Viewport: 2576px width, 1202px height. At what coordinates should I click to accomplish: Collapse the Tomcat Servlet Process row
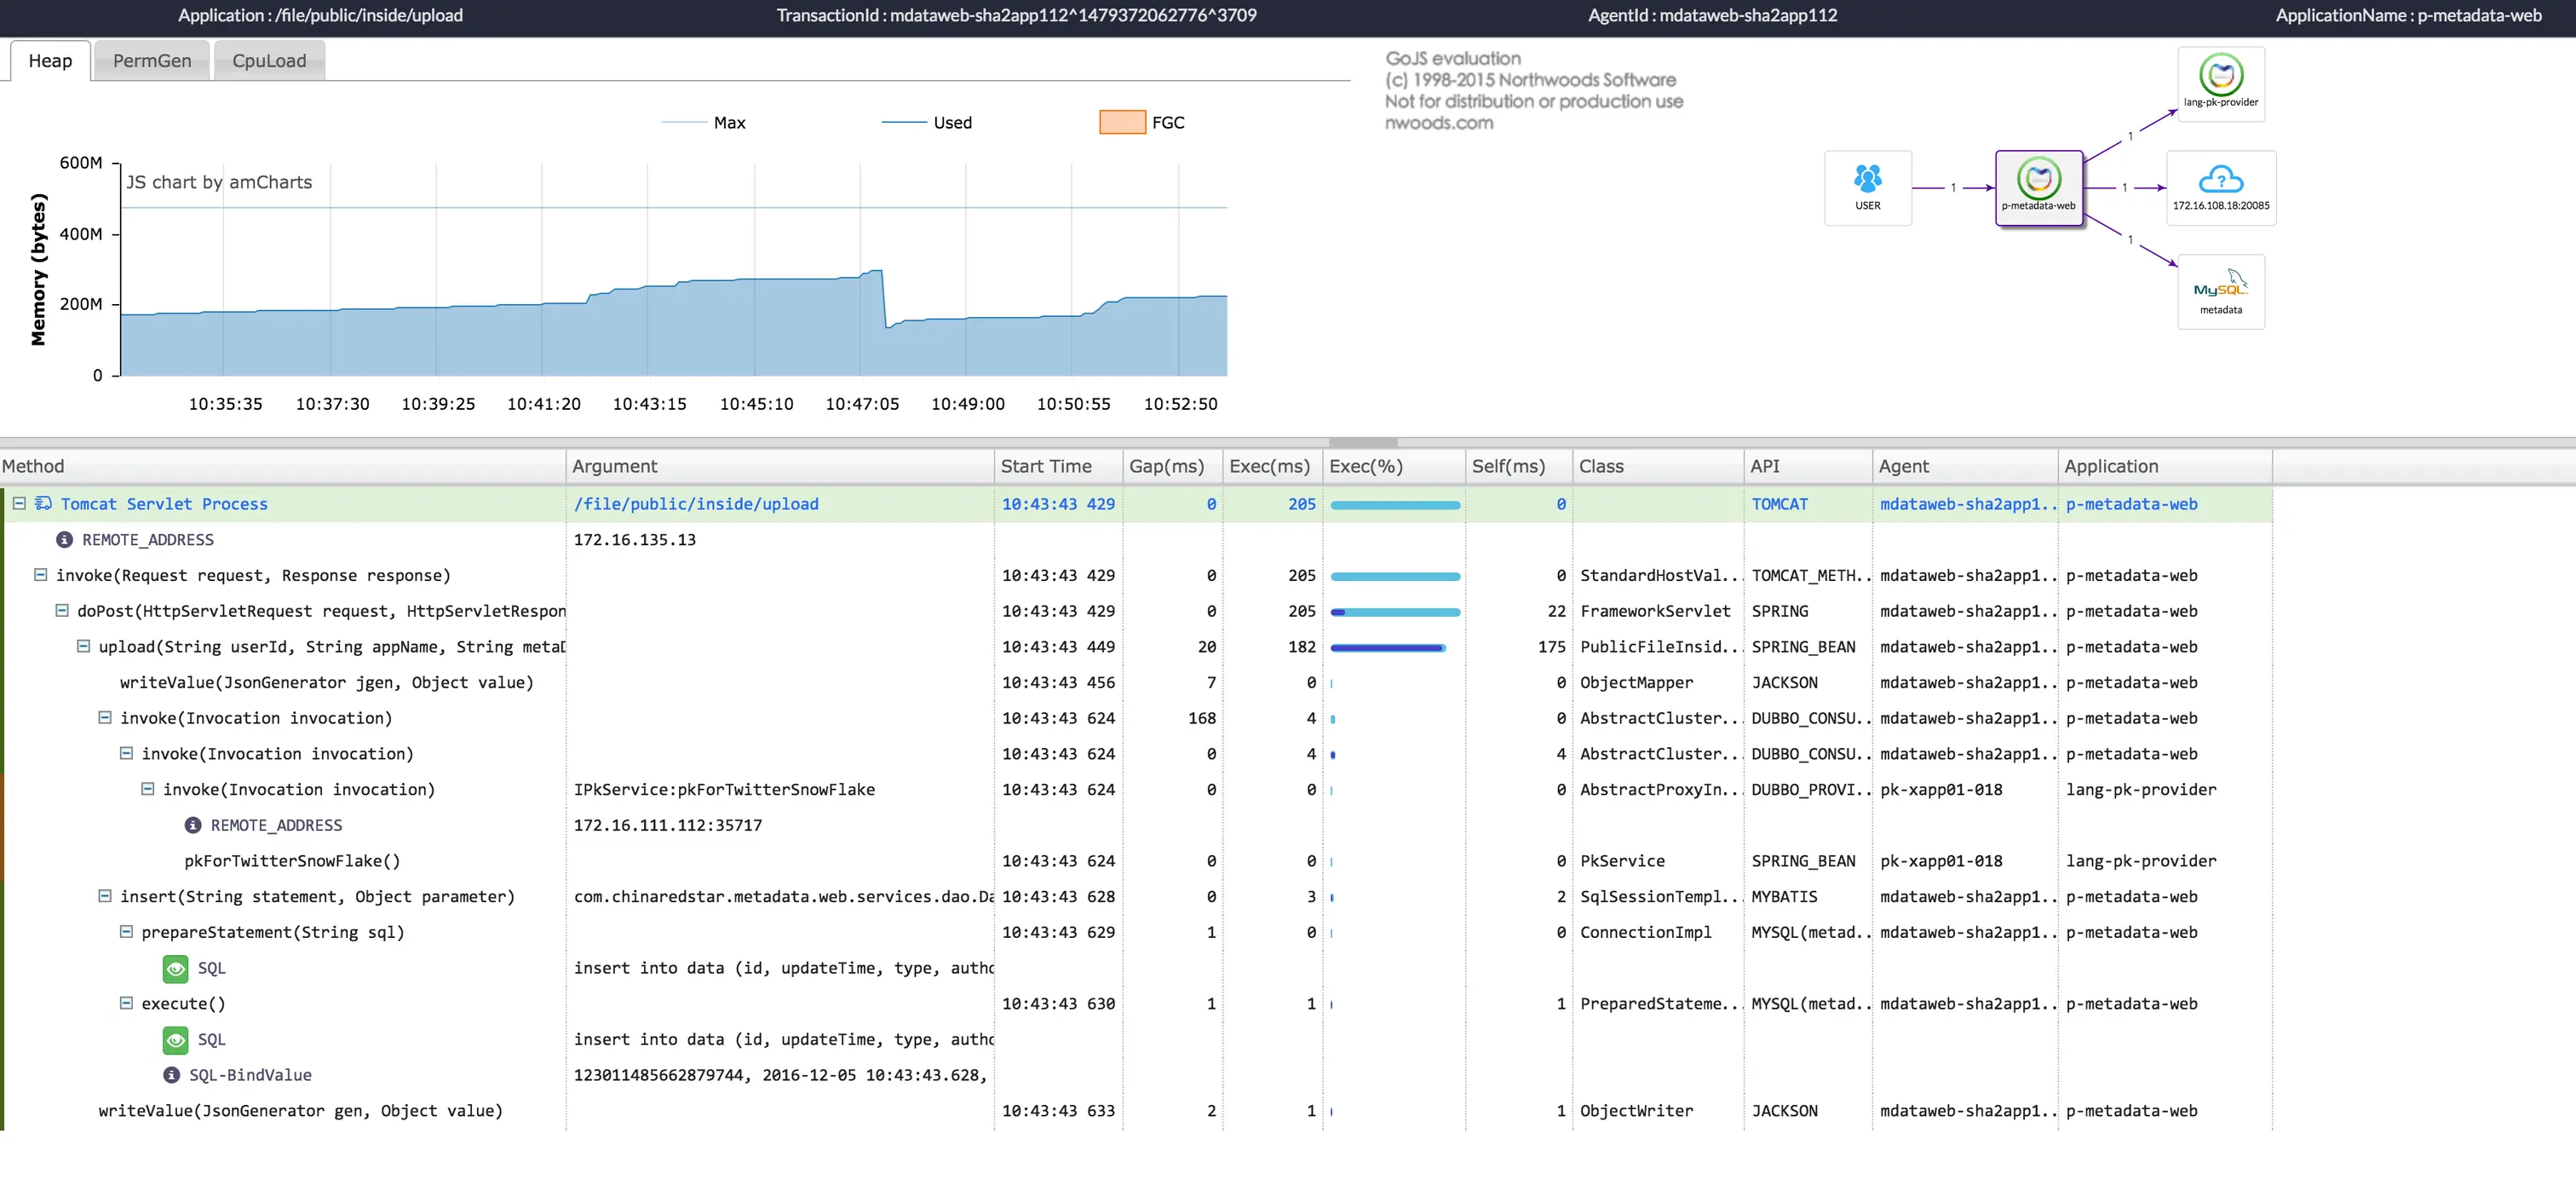tap(19, 503)
